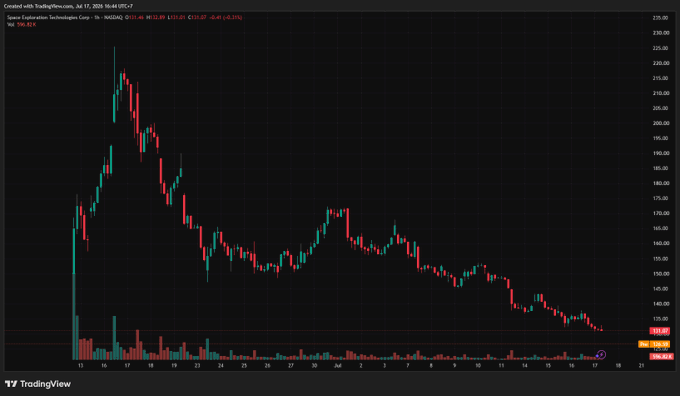Click the 175.00 price axis label
Screen dimensions: 680x396
click(660, 198)
